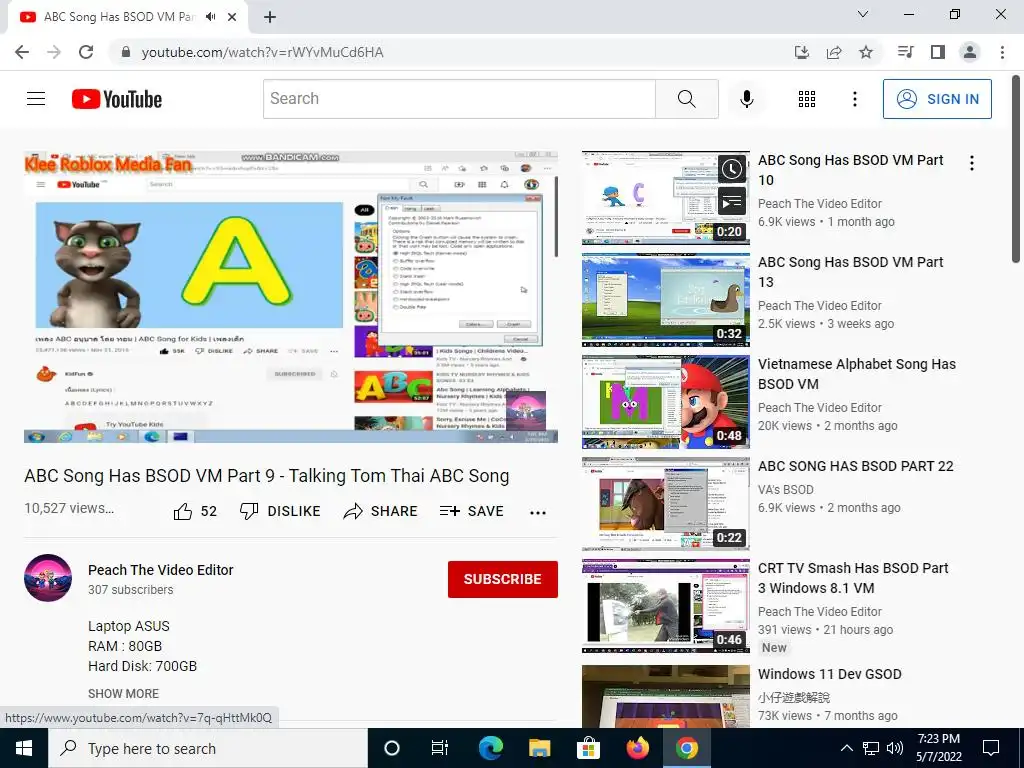The height and width of the screenshot is (768, 1024).
Task: Go forward in Chrome
Action: coord(54,52)
